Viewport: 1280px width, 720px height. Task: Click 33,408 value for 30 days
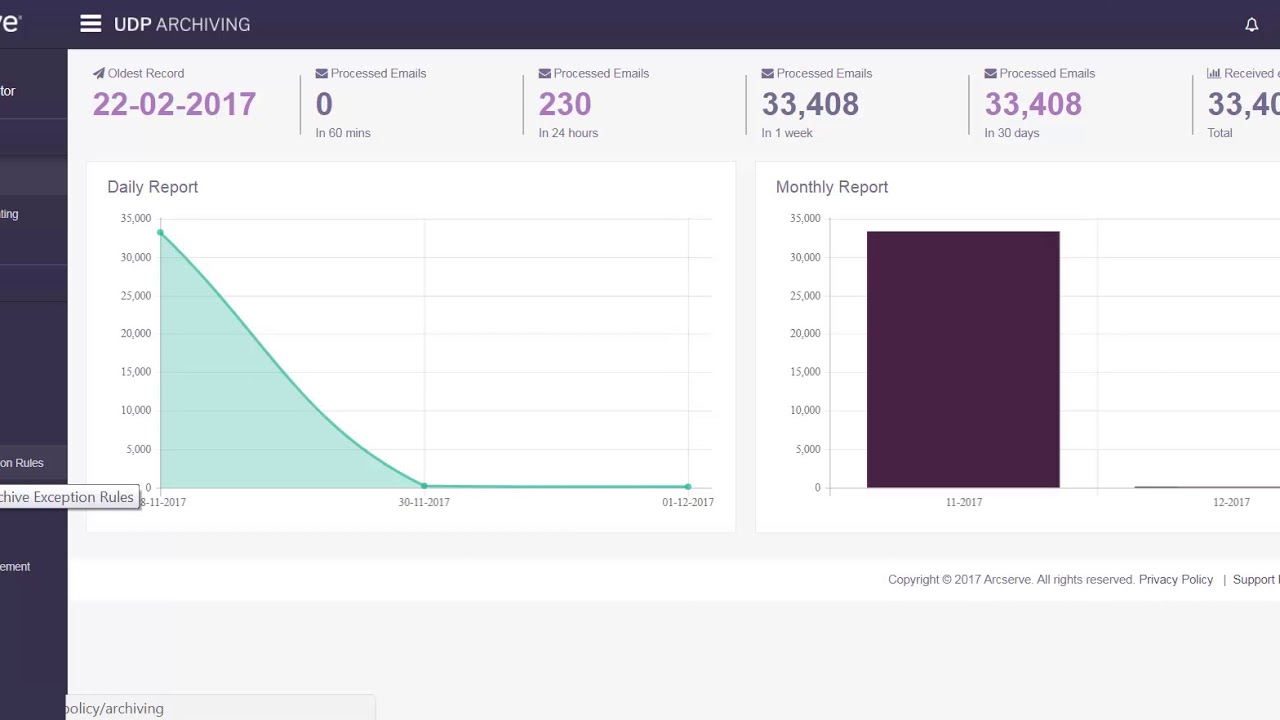click(1033, 104)
